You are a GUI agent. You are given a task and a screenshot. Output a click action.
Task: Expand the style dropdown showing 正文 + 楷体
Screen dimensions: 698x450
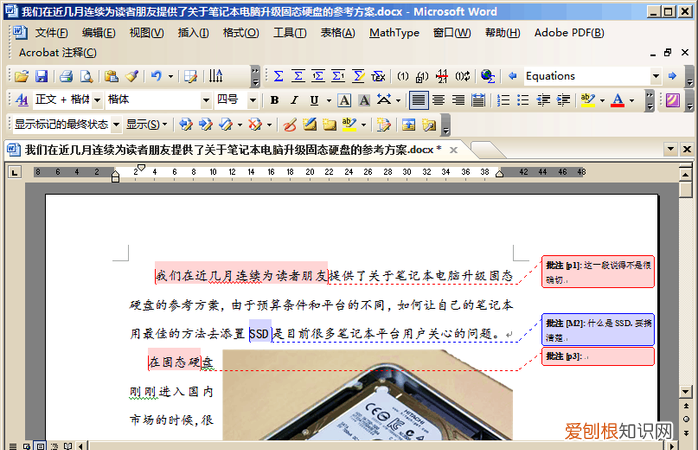97,100
